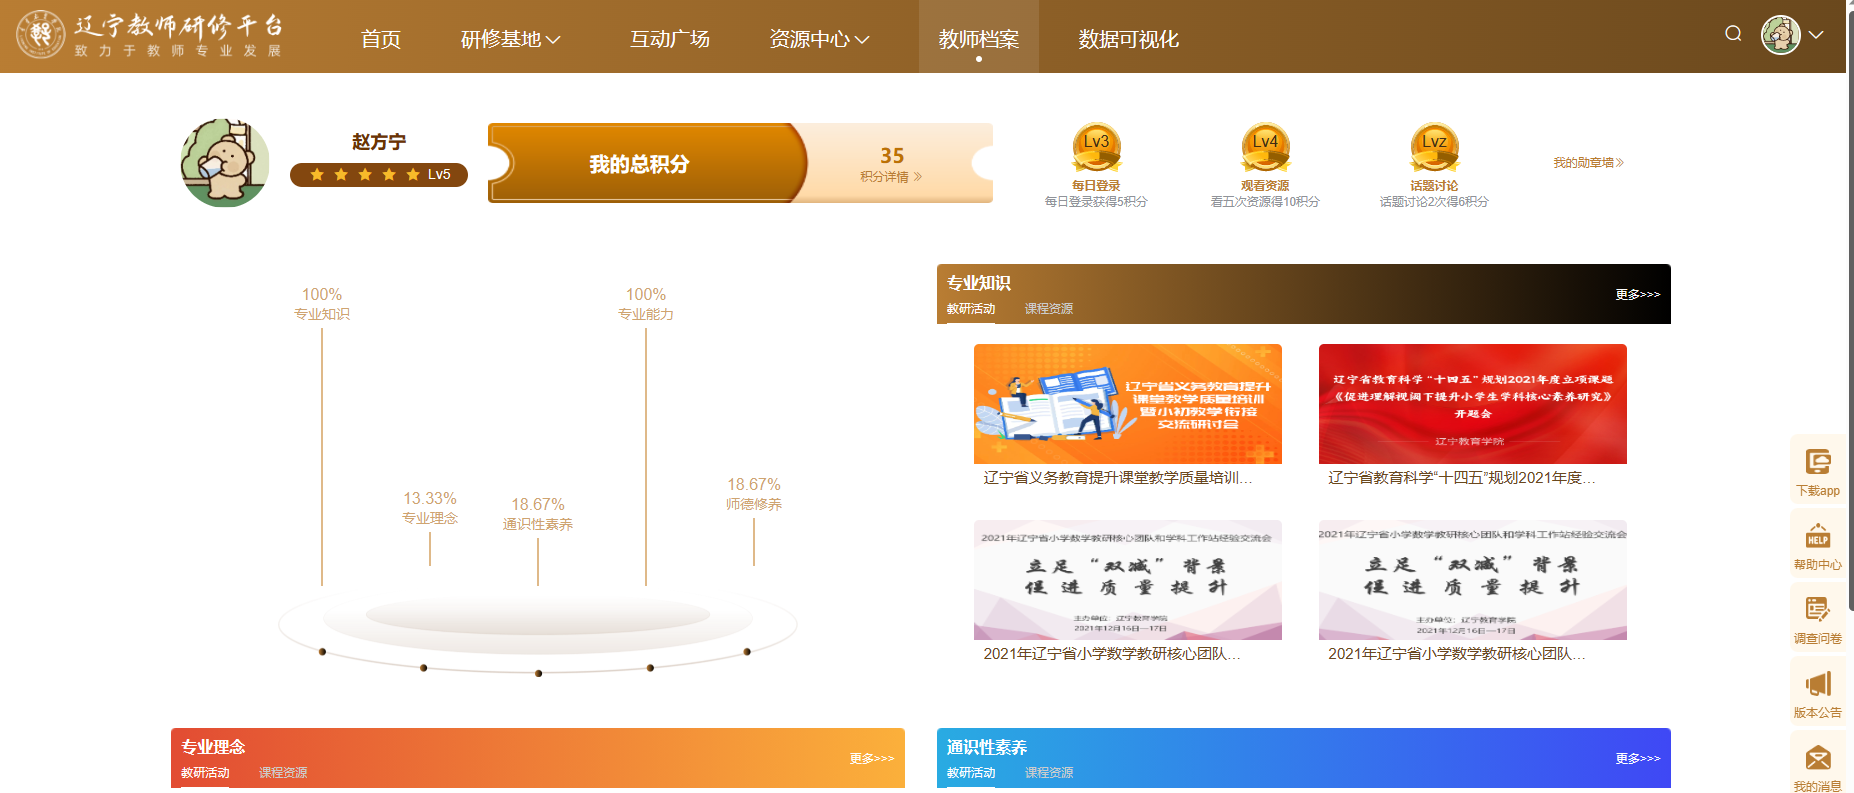Click the 版本公告 megaphone icon

click(1817, 684)
